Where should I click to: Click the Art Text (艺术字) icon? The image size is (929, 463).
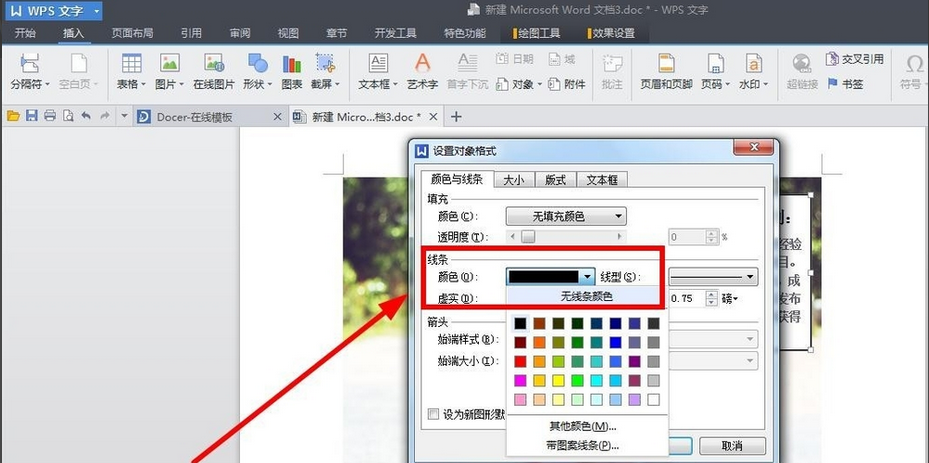[422, 70]
